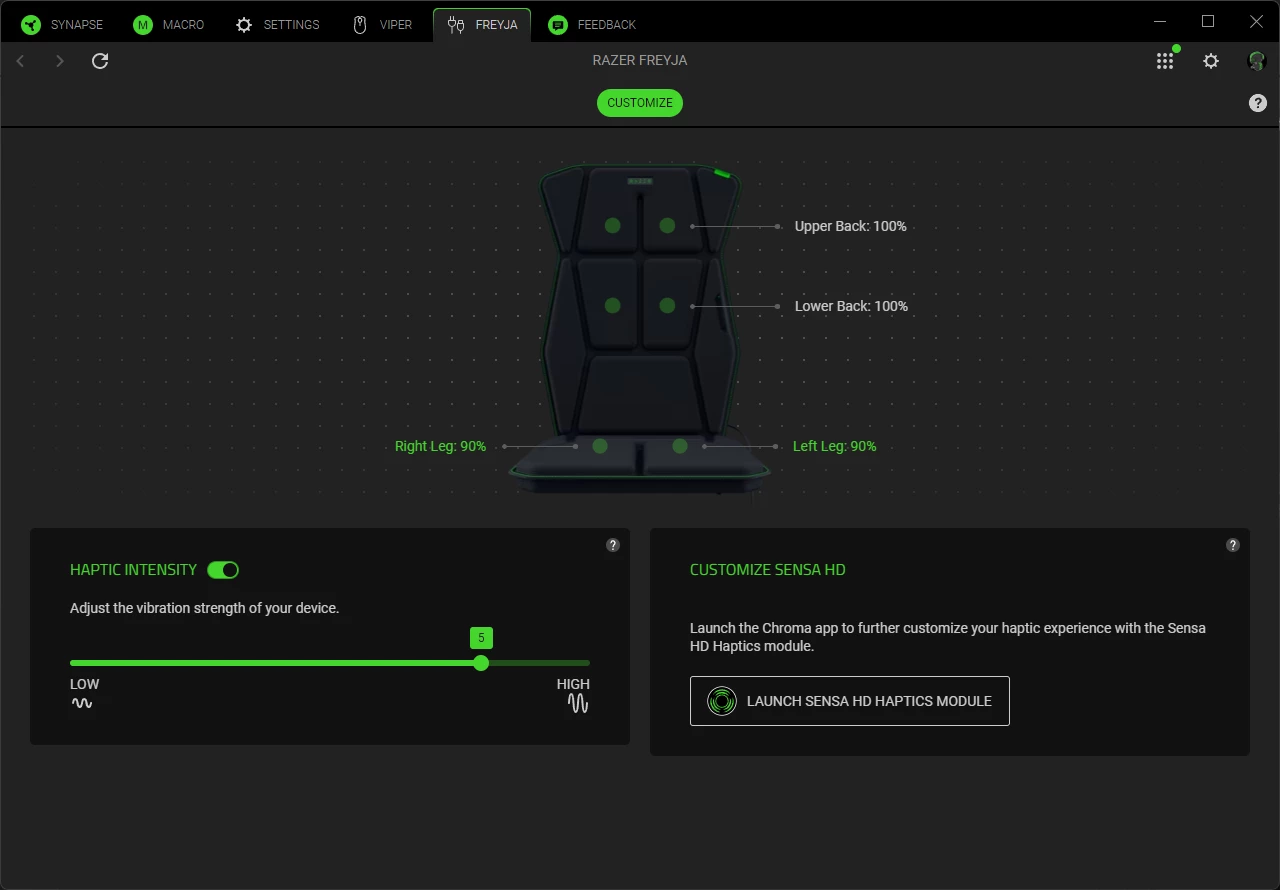This screenshot has width=1280, height=890.
Task: Click the Right Leg: 90% label
Action: (x=440, y=446)
